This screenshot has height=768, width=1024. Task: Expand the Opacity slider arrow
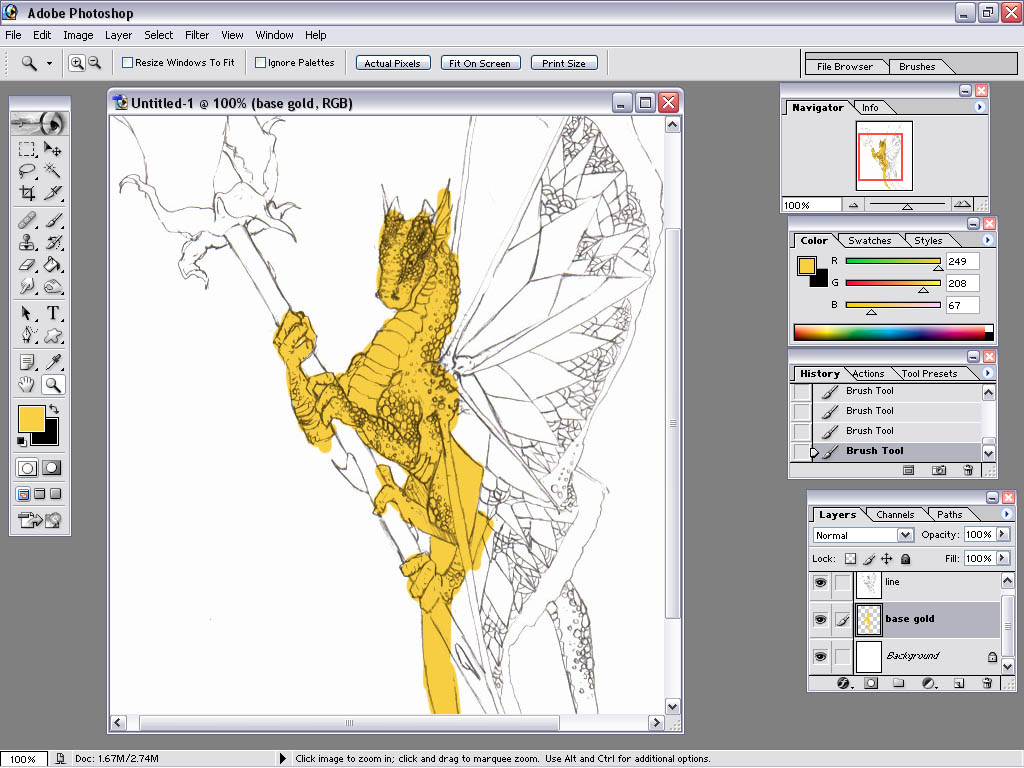click(1003, 535)
